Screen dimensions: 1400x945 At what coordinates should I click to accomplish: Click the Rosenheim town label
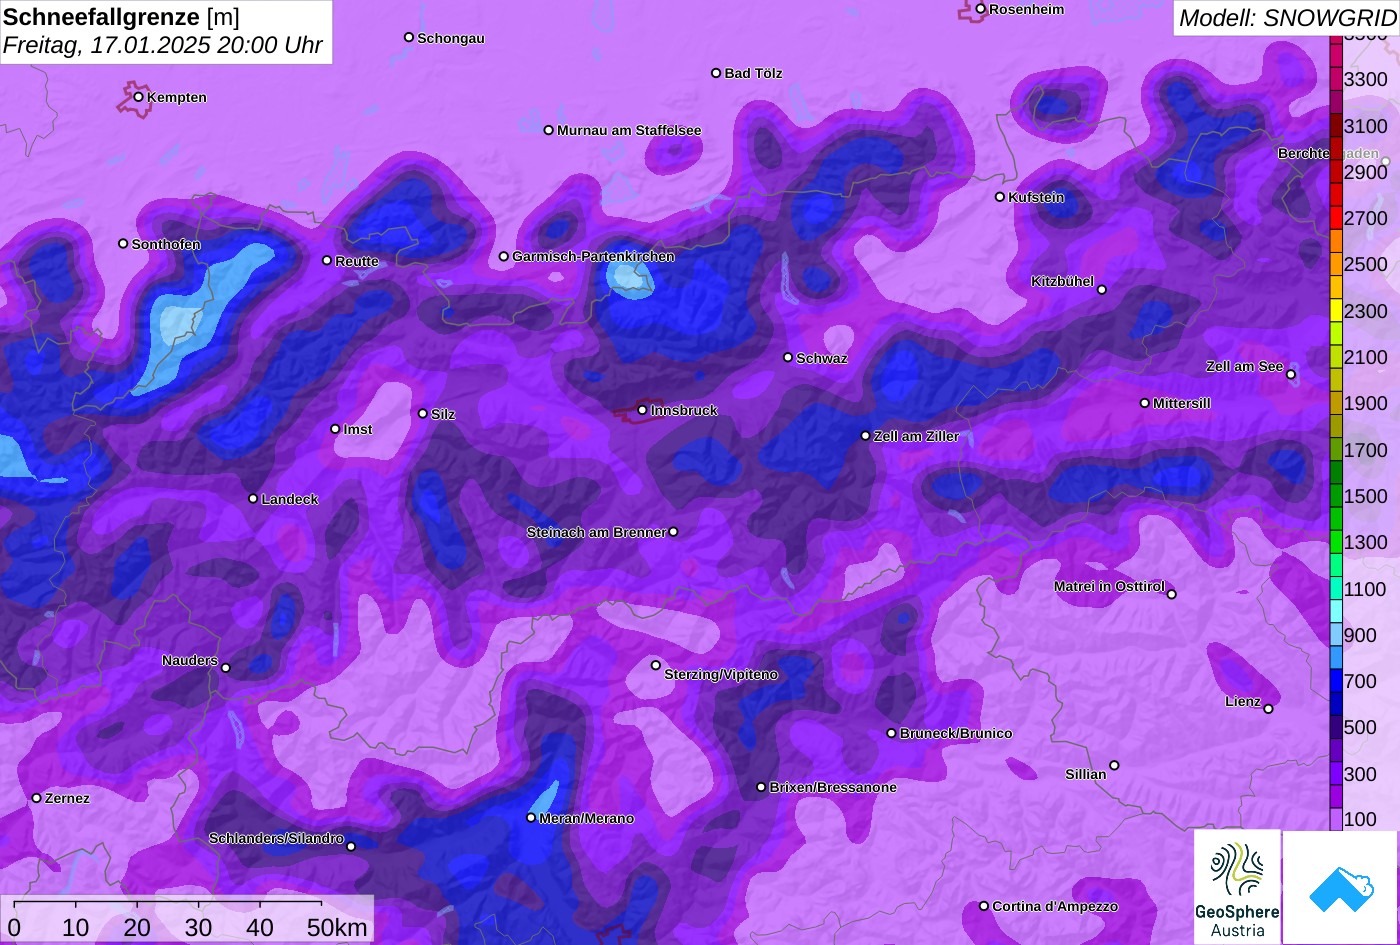pyautogui.click(x=1026, y=9)
